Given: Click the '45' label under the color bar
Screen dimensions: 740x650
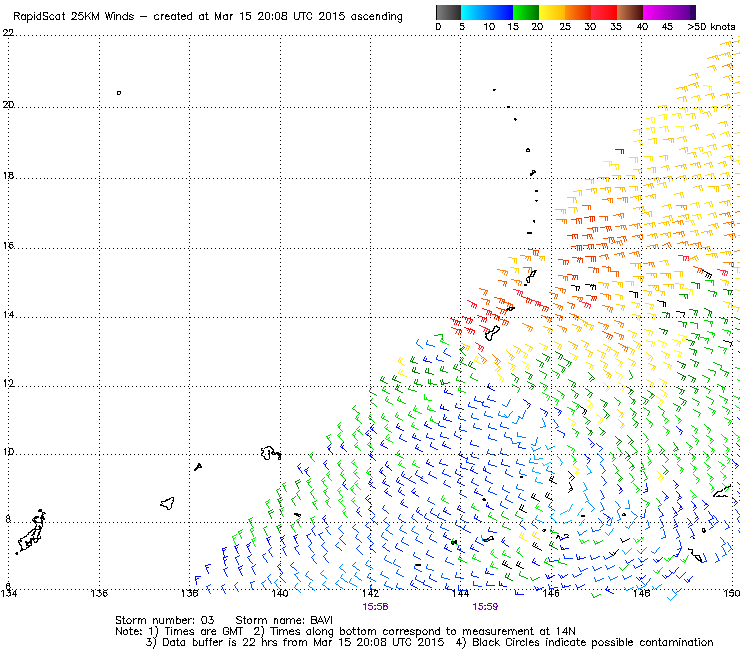Looking at the screenshot, I should (x=667, y=27).
